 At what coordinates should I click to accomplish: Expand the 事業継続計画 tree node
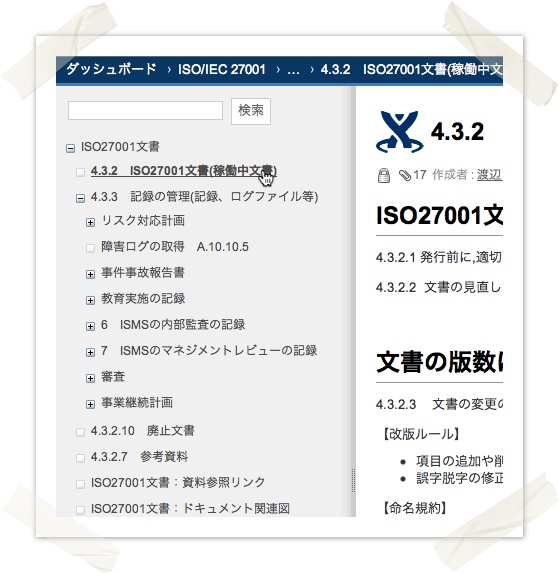point(90,404)
